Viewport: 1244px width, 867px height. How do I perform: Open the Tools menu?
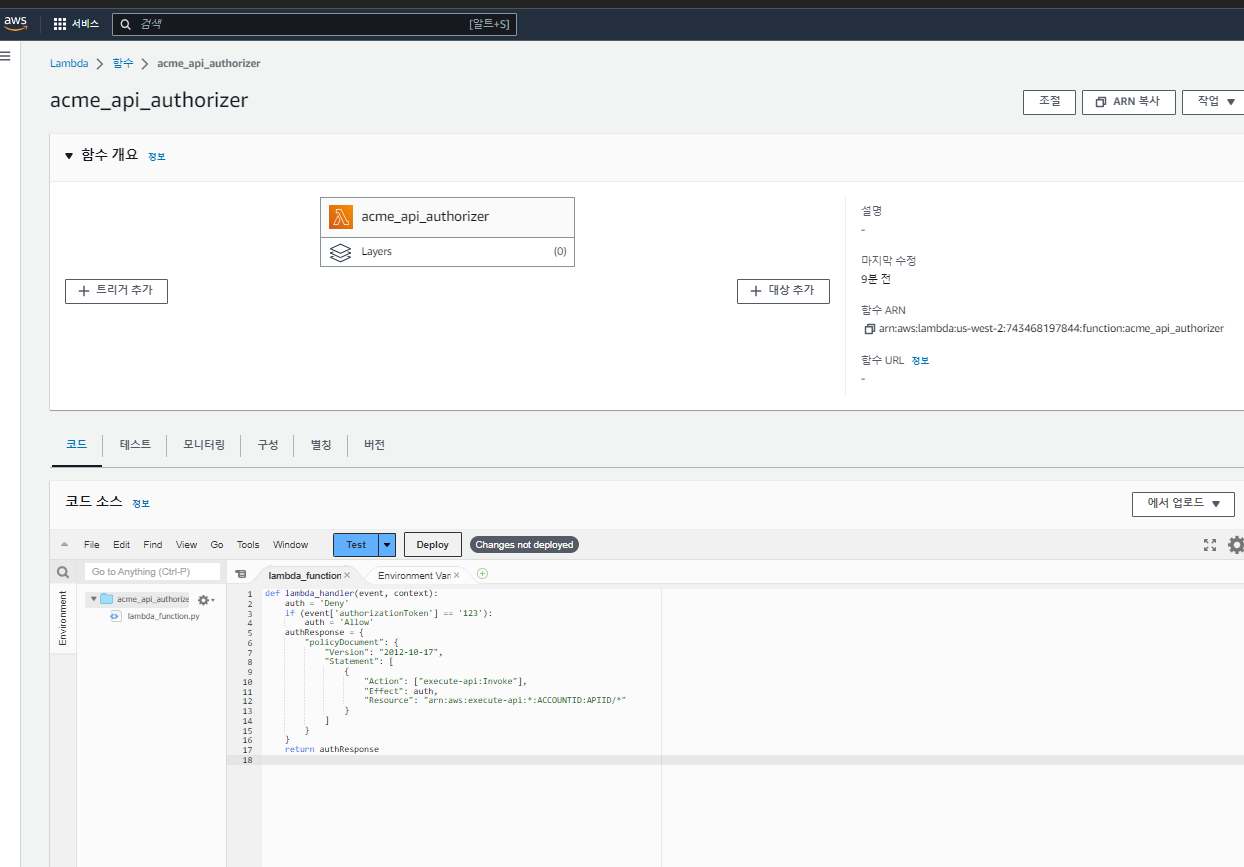[x=248, y=545]
